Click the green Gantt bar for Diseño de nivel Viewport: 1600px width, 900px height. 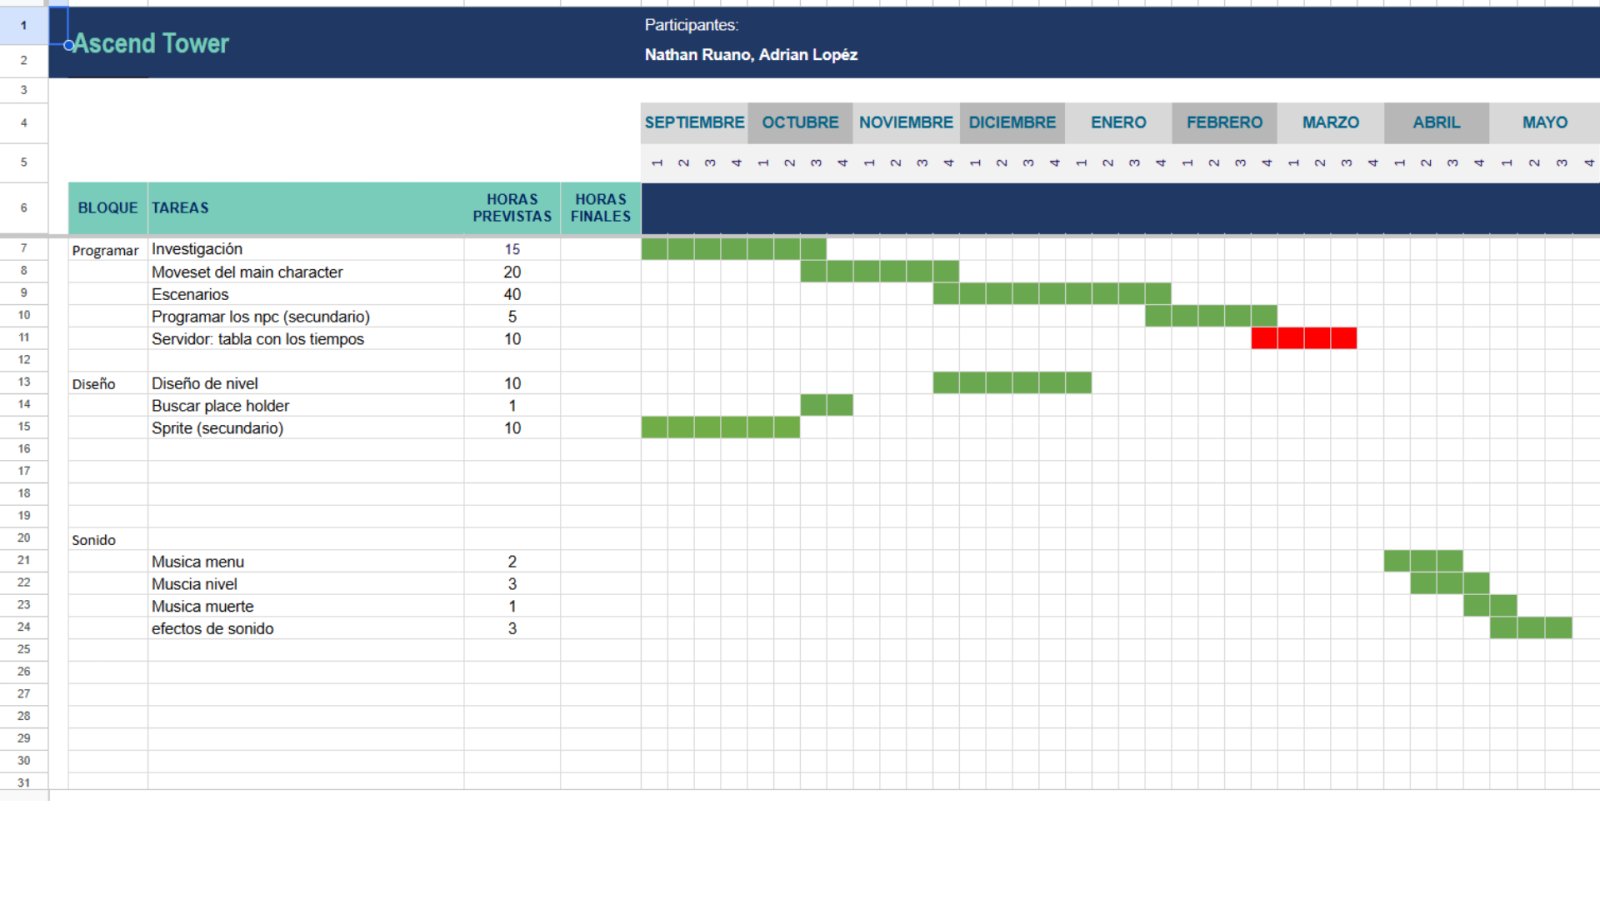(x=1012, y=382)
